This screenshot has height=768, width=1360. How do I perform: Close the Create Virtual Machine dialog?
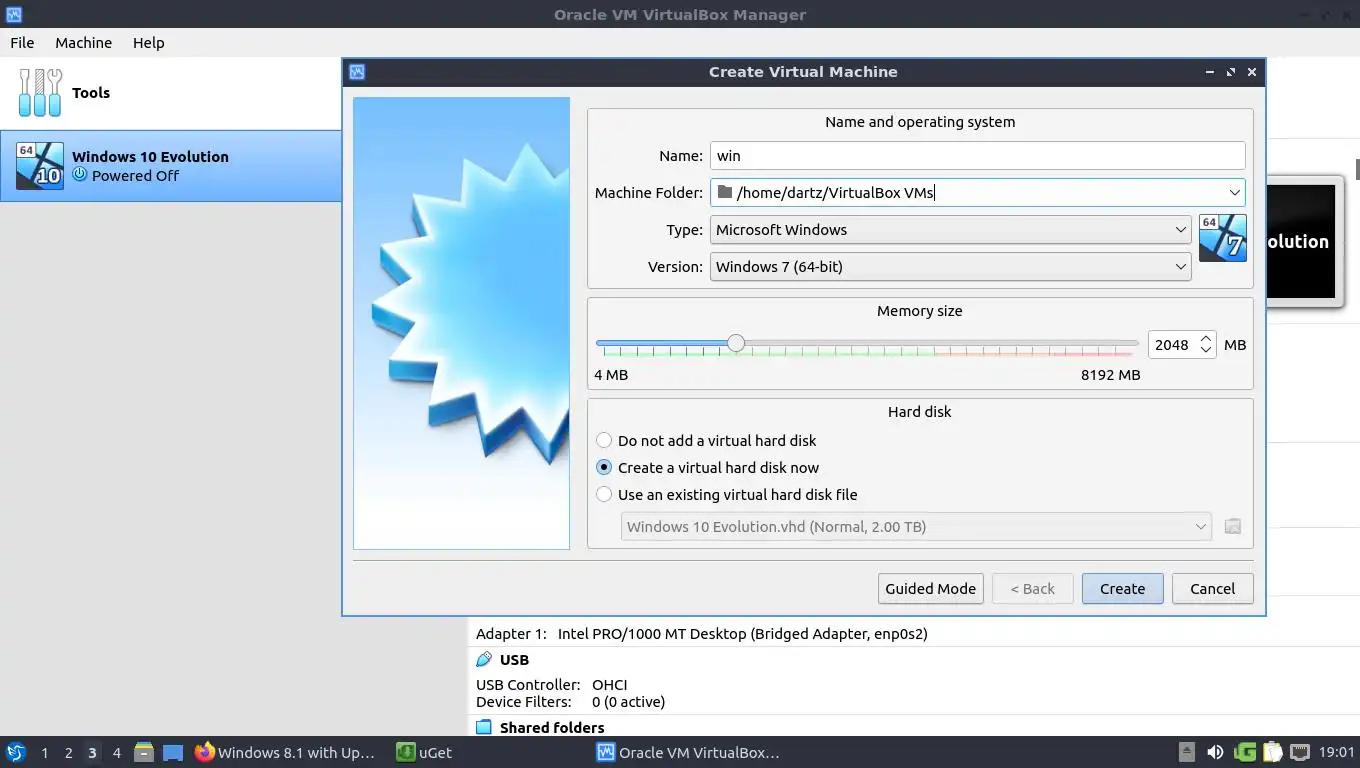tap(1251, 72)
